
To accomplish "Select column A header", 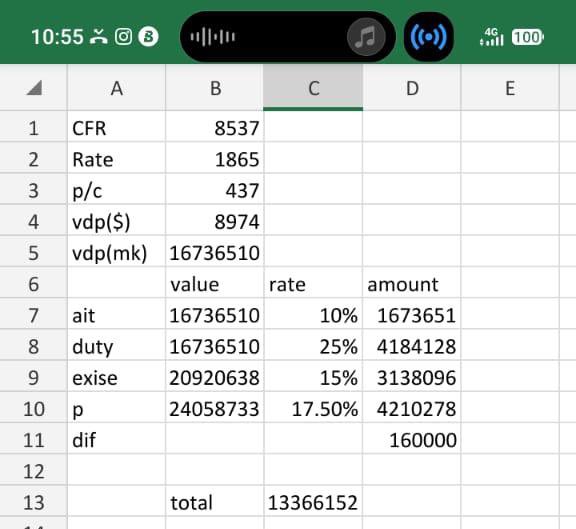I will click(x=116, y=88).
